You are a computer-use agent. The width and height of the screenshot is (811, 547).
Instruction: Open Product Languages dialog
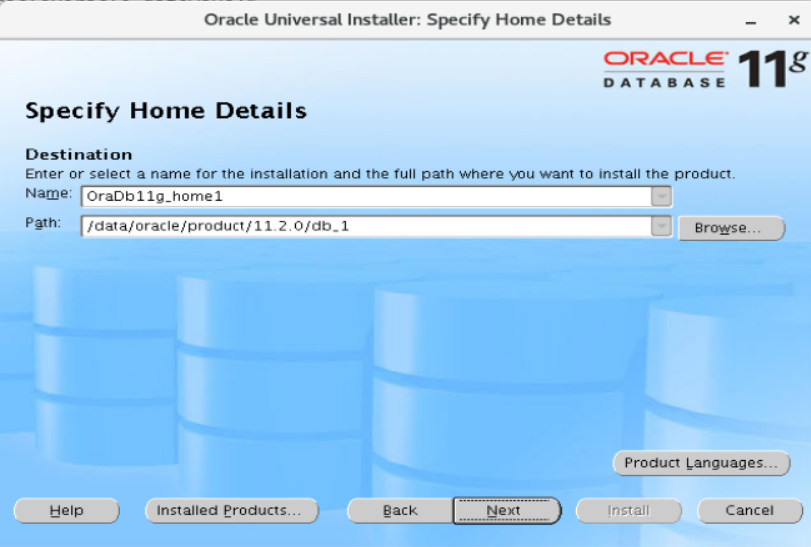[x=701, y=463]
